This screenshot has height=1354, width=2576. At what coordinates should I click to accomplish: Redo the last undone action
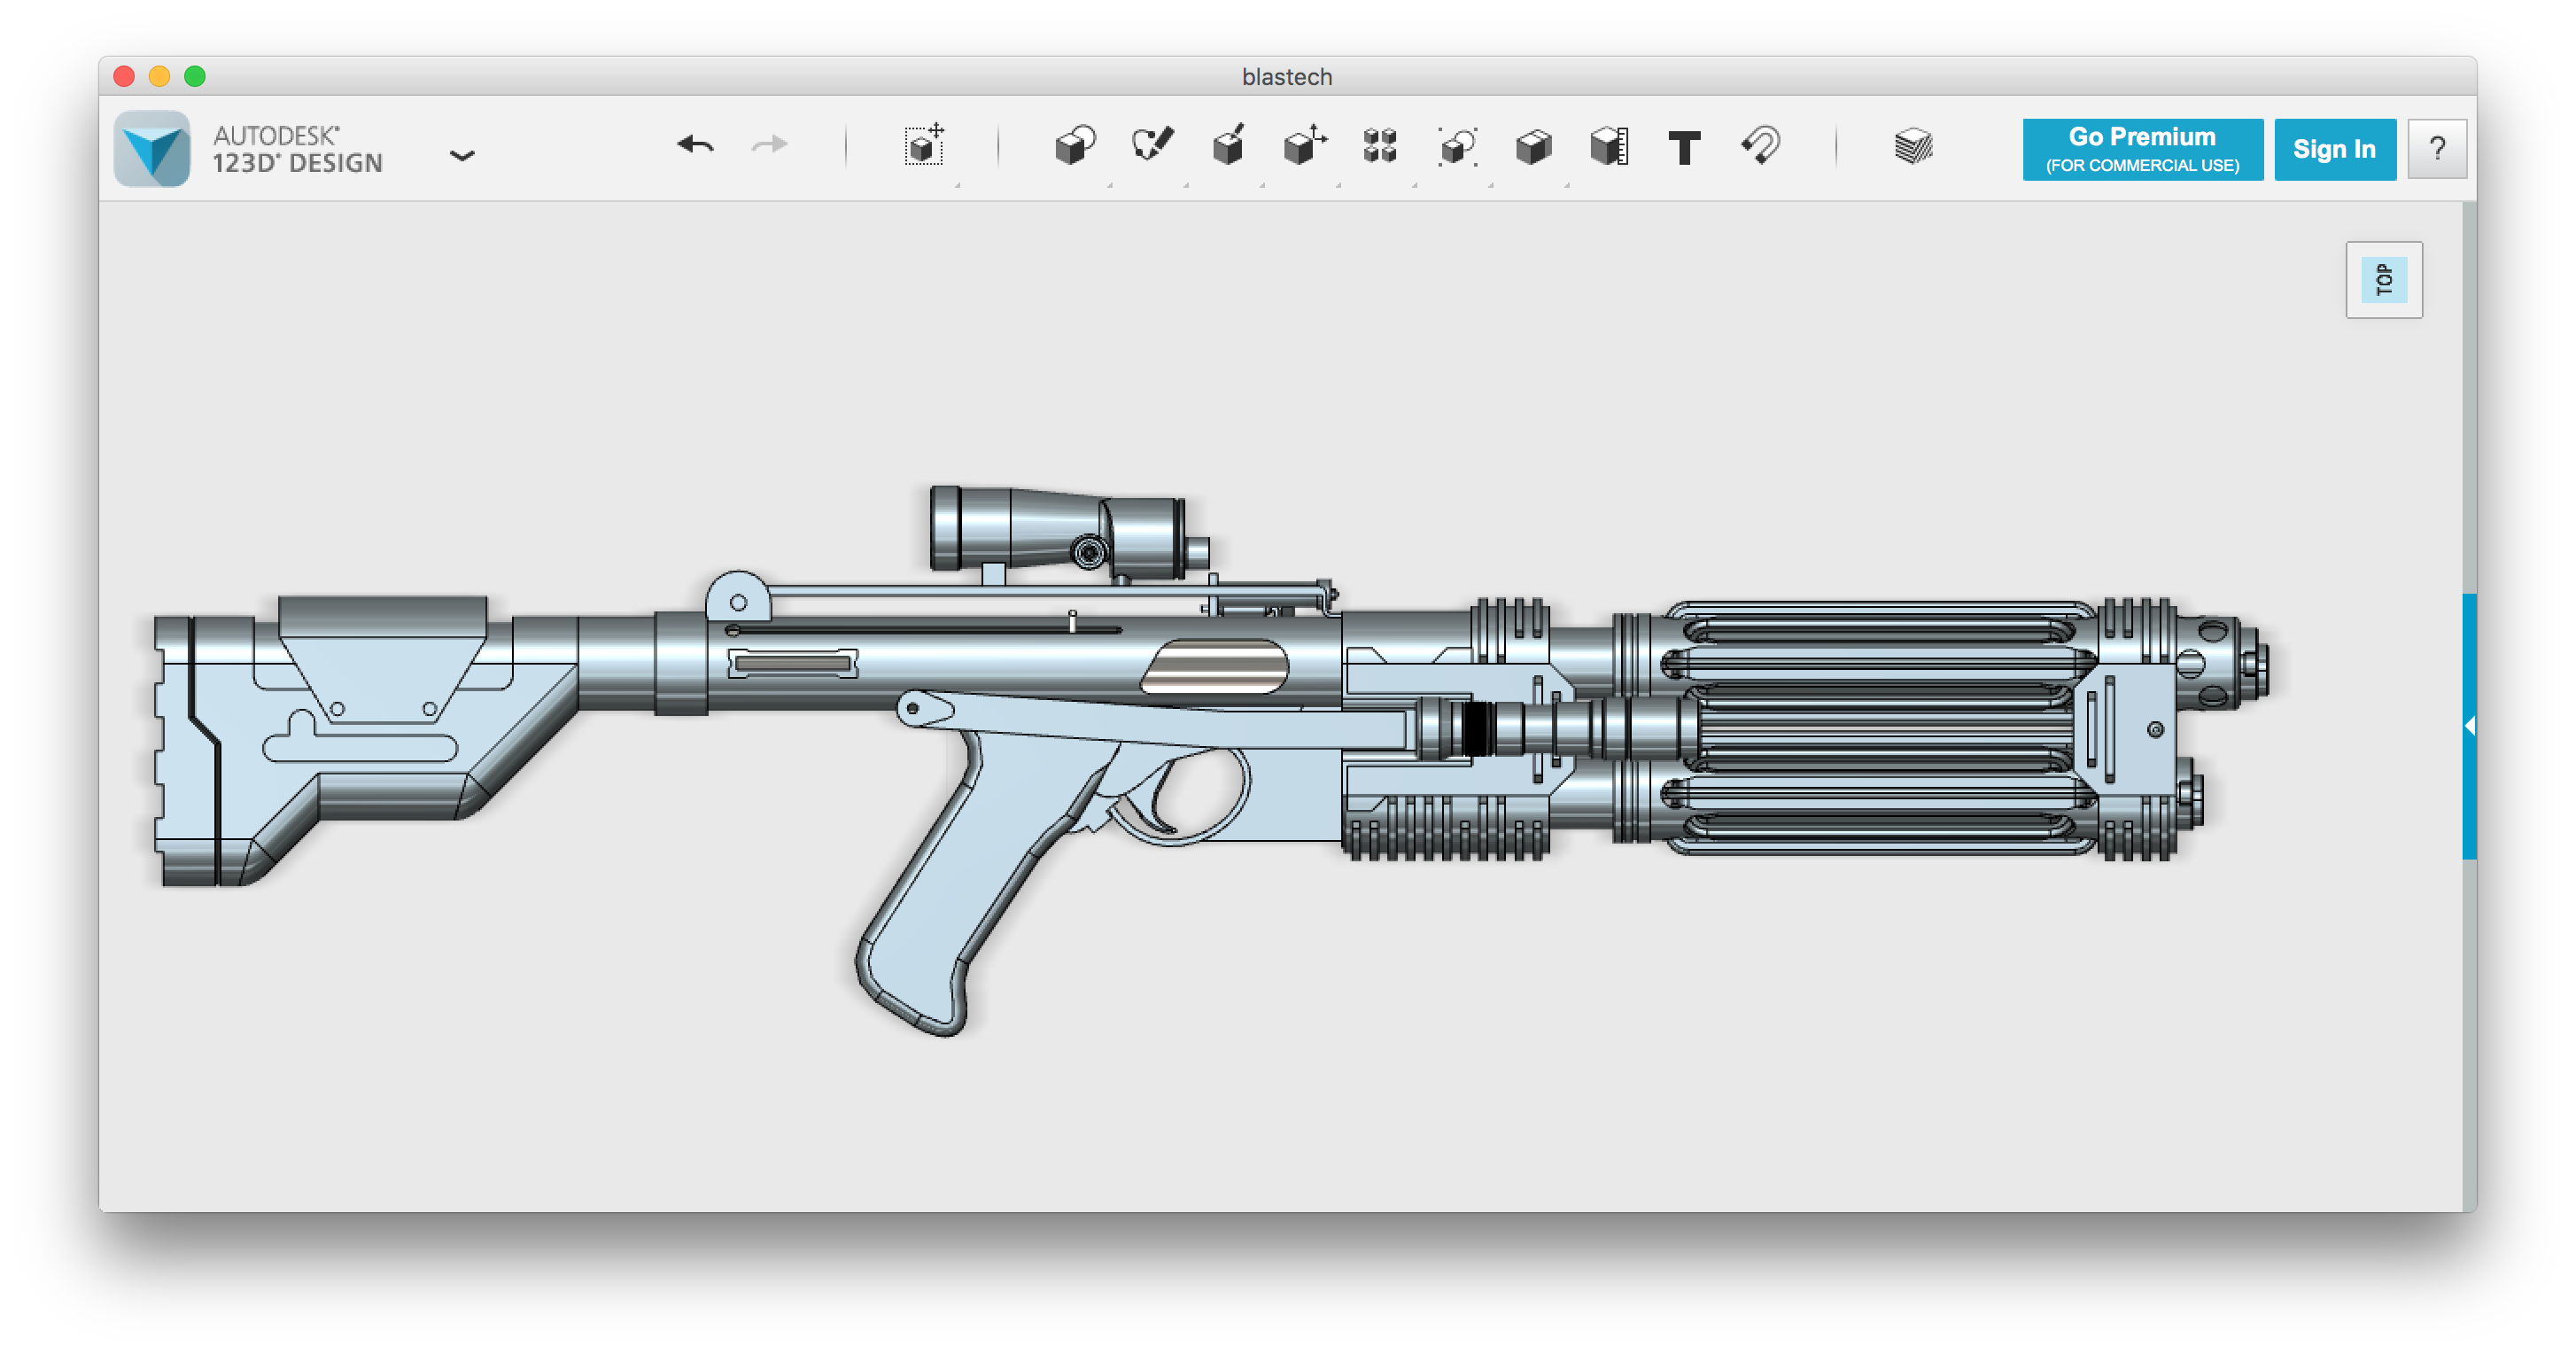(x=769, y=146)
